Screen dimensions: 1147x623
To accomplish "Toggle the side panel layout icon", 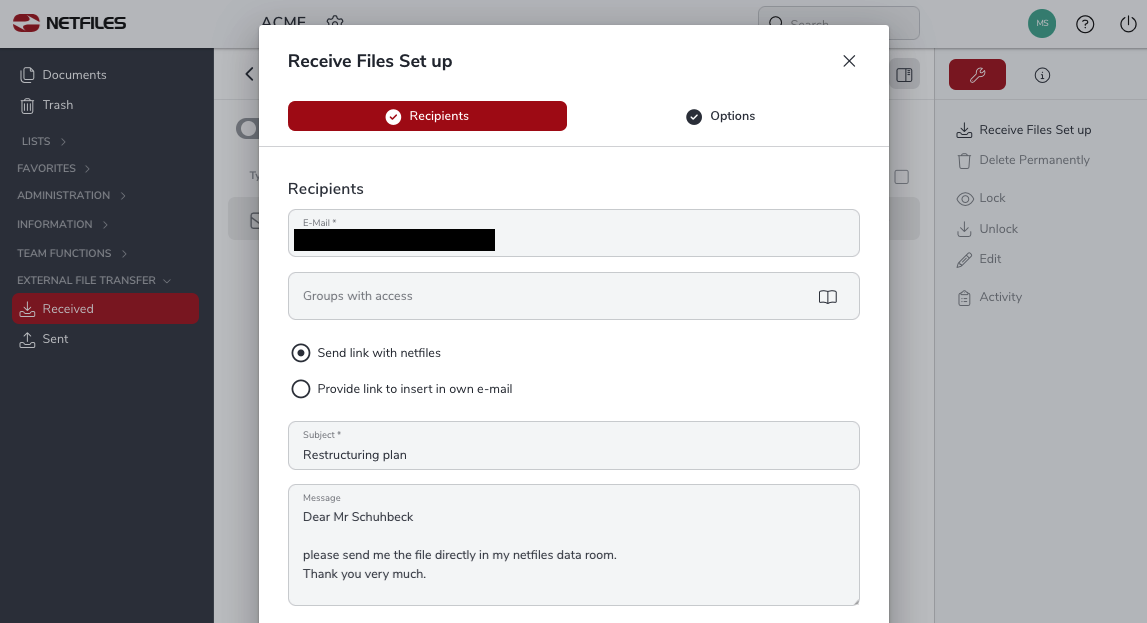I will pos(904,75).
